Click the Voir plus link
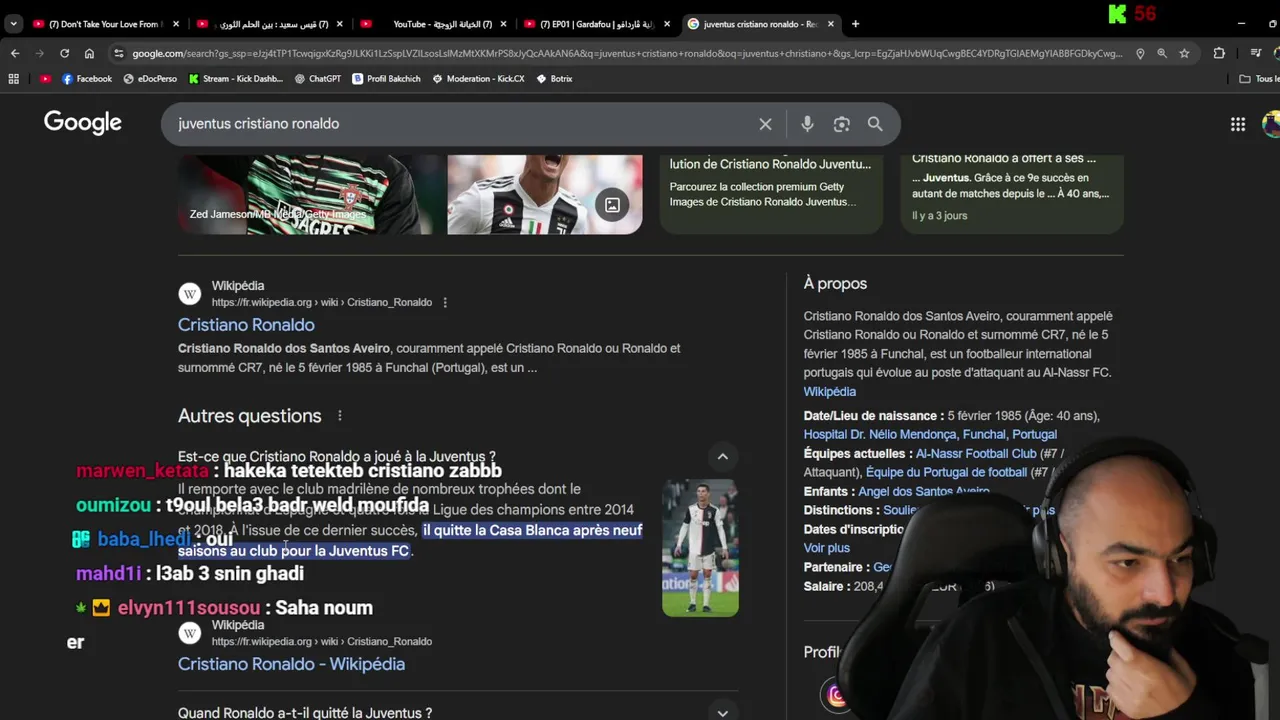 (x=826, y=548)
